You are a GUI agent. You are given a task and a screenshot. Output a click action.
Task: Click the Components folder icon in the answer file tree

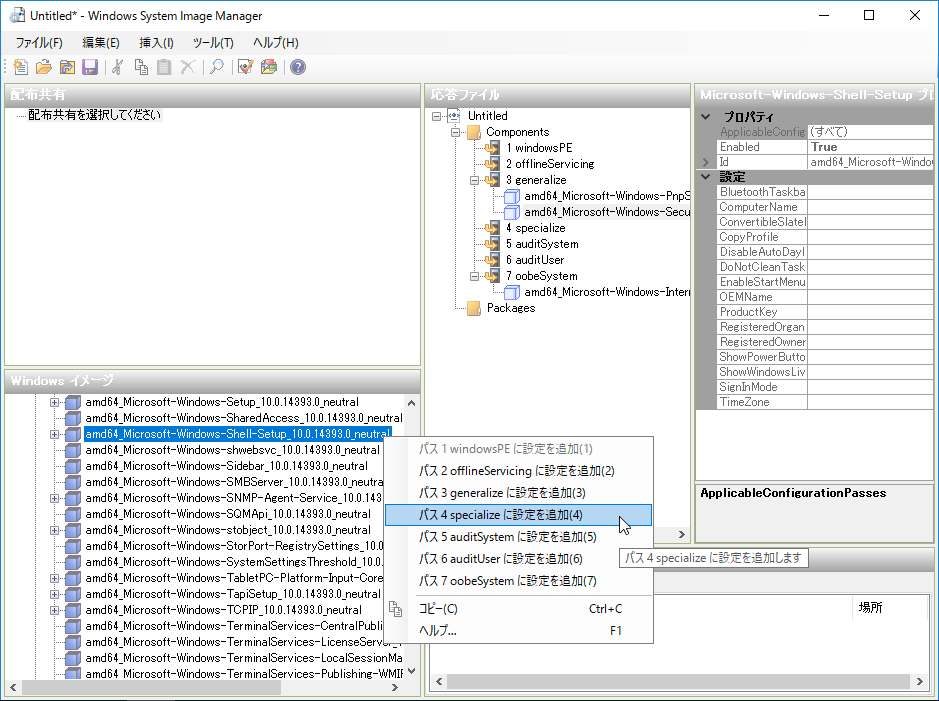coord(474,132)
